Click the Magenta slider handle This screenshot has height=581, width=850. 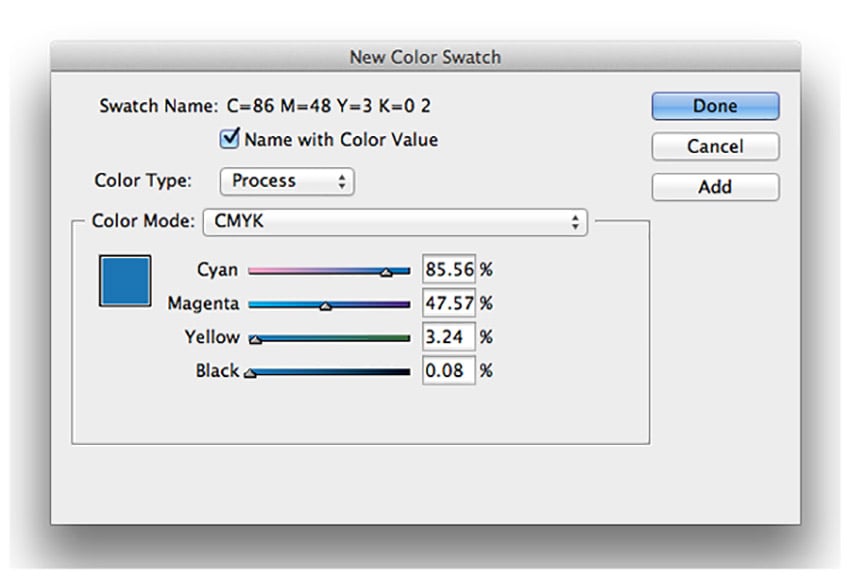tap(327, 304)
